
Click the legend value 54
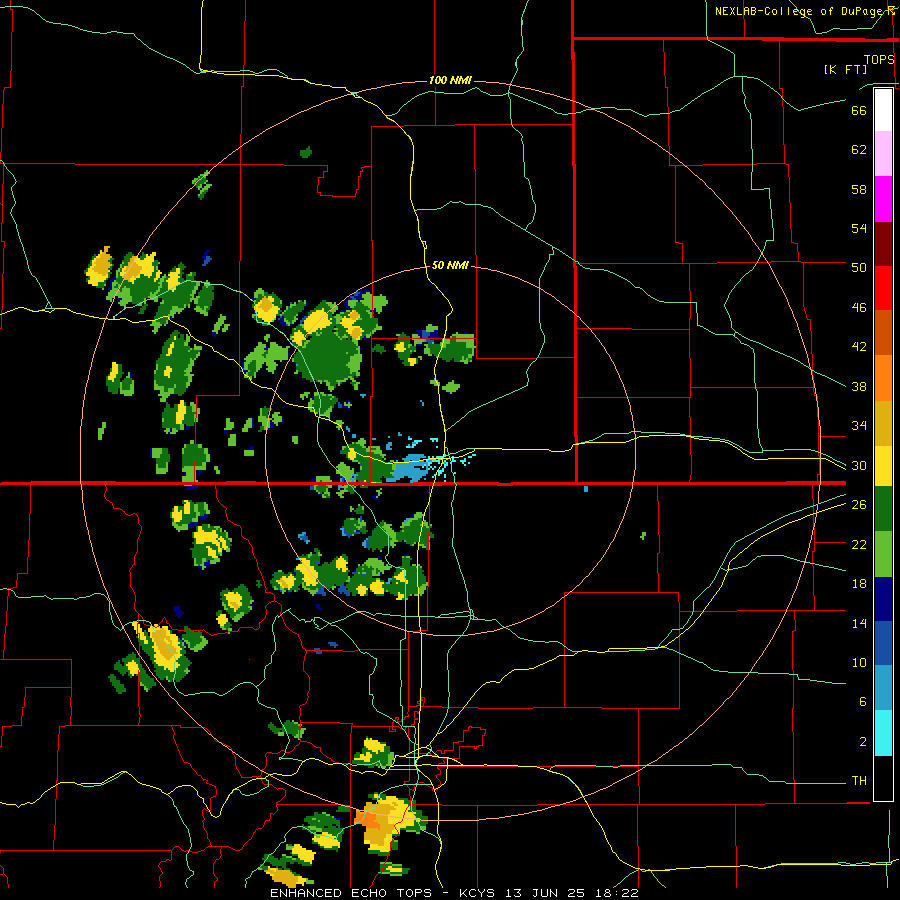859,228
